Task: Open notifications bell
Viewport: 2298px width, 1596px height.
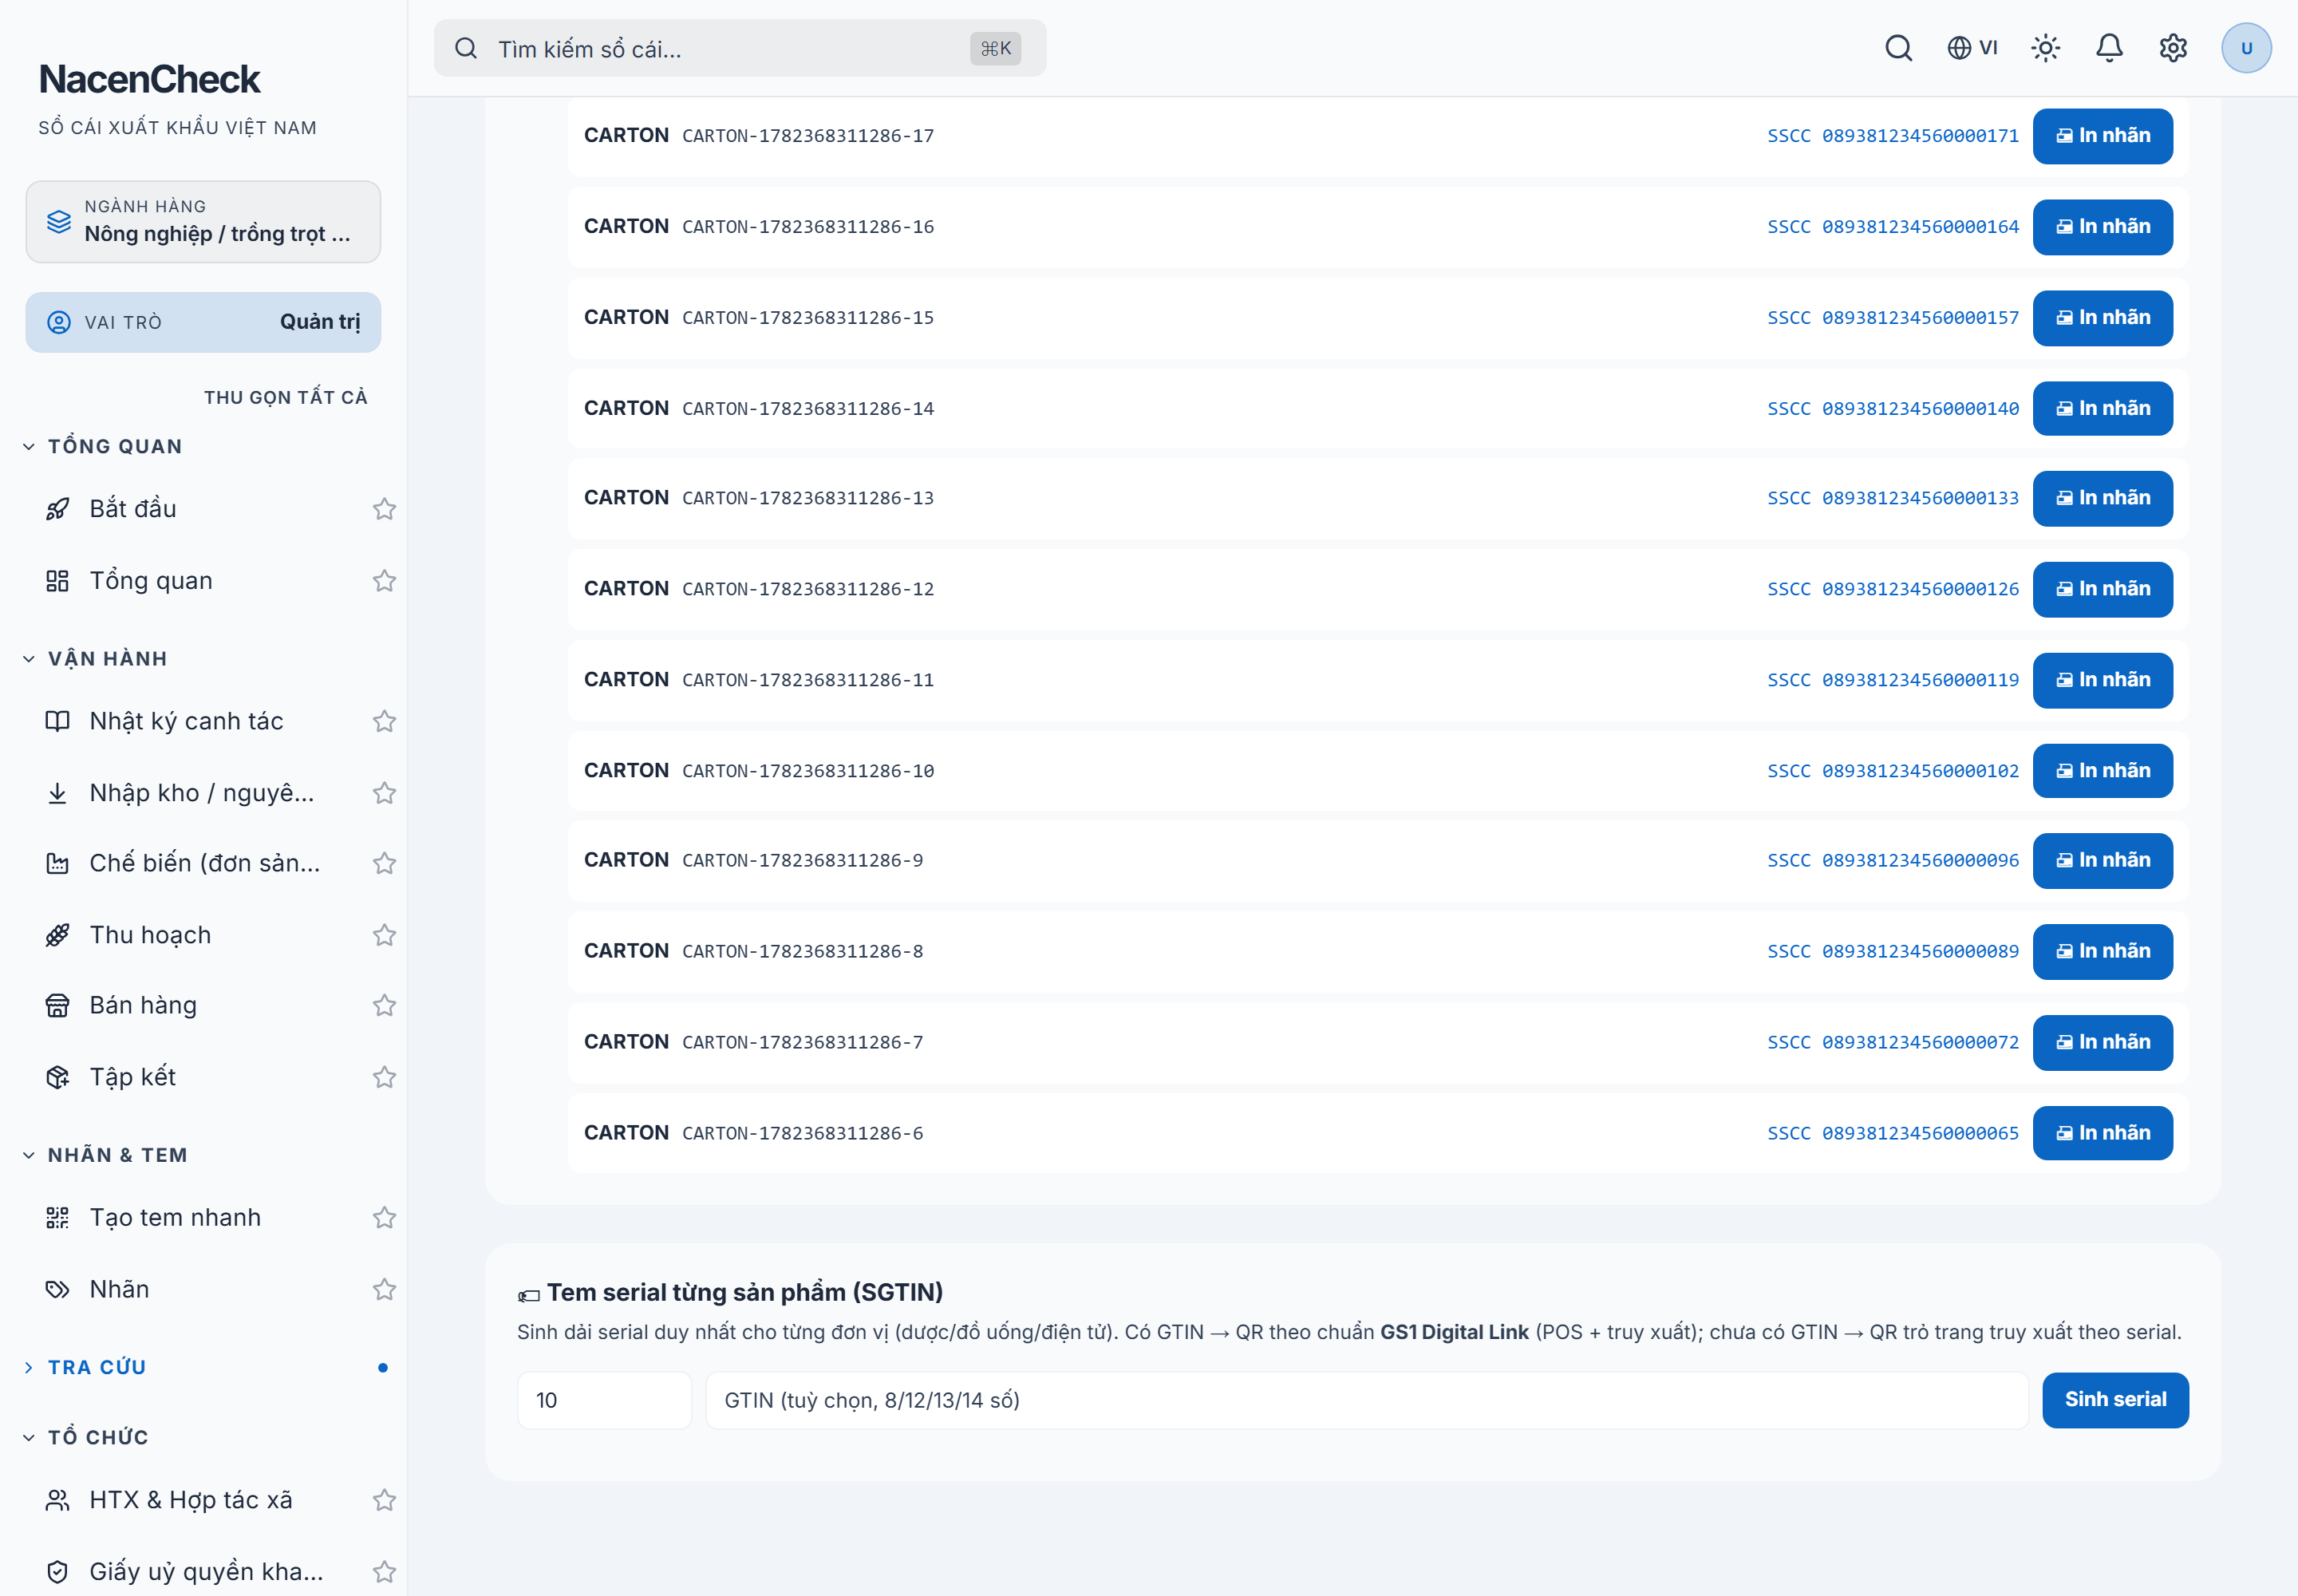Action: point(2109,48)
